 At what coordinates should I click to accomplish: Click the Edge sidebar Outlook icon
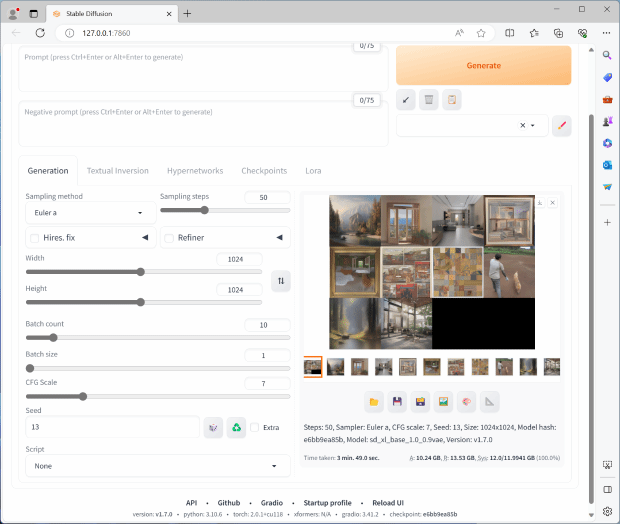pos(607,165)
